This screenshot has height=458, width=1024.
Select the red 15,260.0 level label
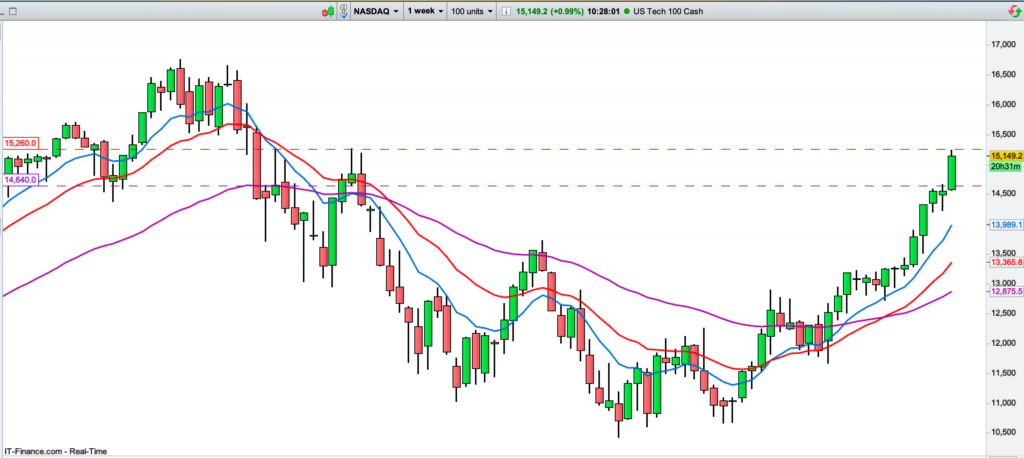pyautogui.click(x=20, y=143)
